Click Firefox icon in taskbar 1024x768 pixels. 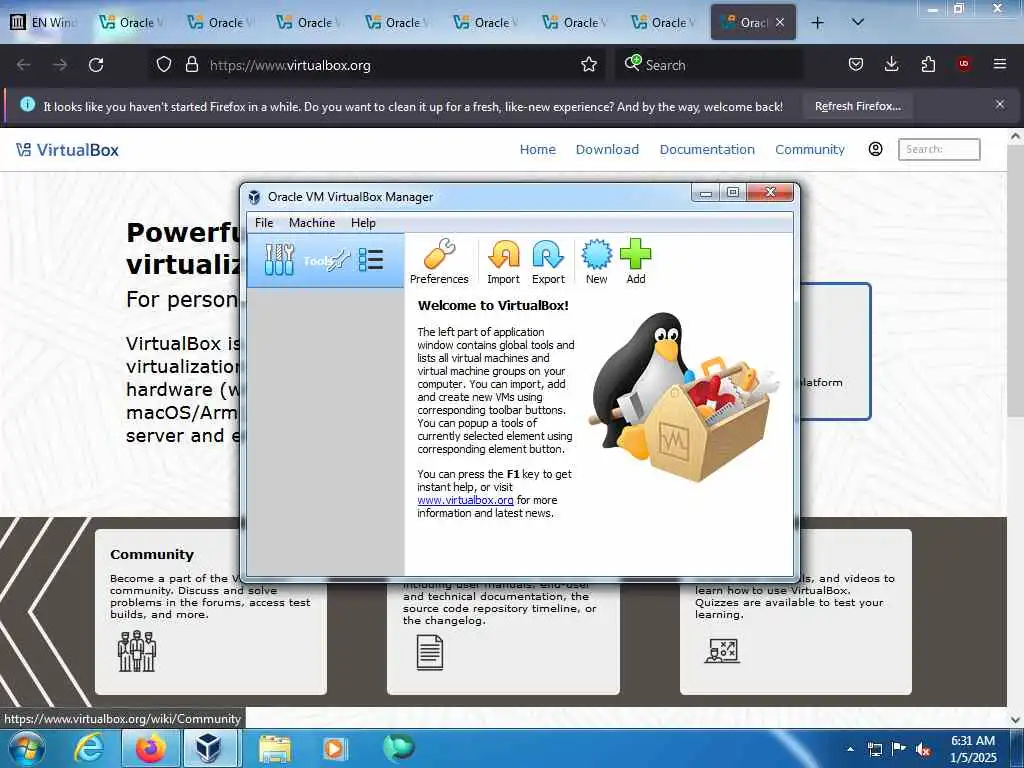[x=150, y=748]
